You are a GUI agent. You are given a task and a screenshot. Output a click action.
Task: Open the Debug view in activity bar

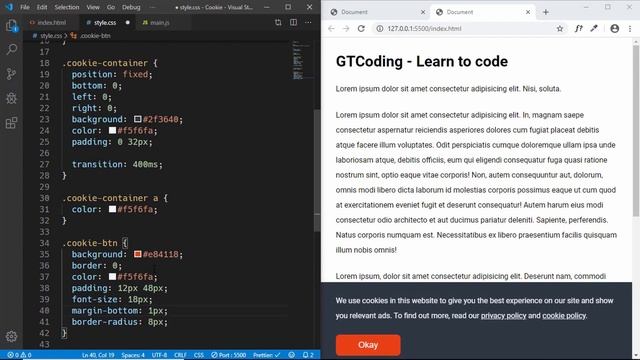click(x=11, y=98)
